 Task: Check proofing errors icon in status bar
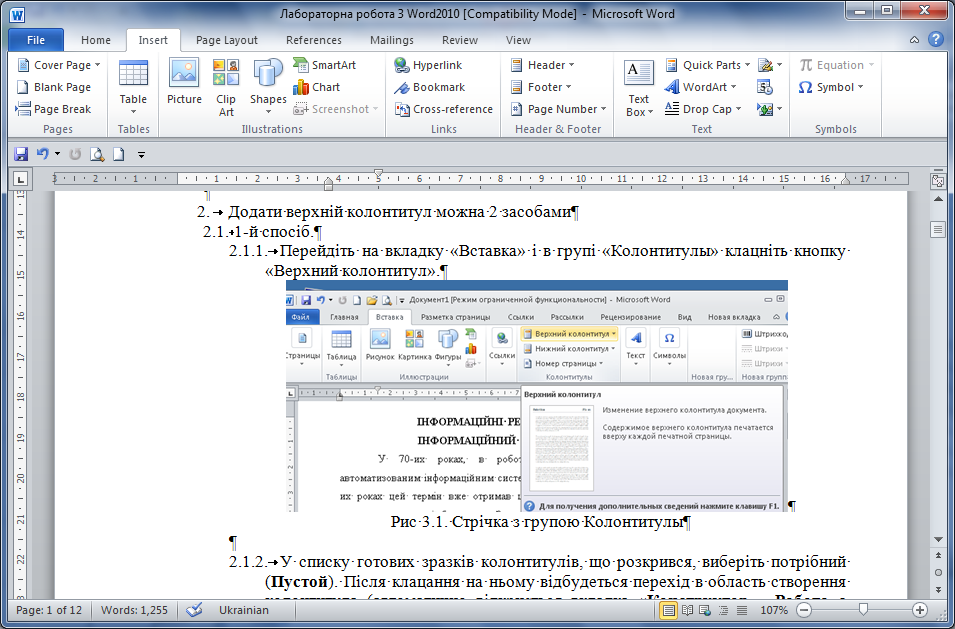pos(194,610)
